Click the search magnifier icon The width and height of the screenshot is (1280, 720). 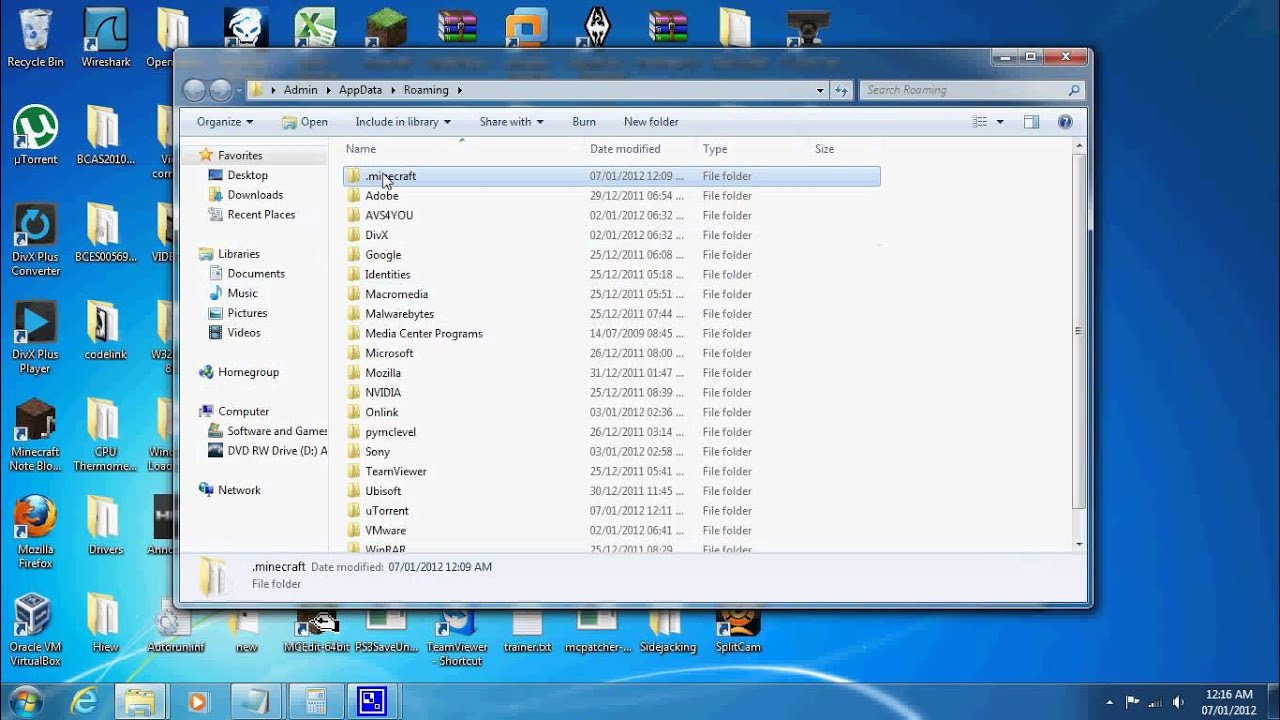(x=1074, y=90)
